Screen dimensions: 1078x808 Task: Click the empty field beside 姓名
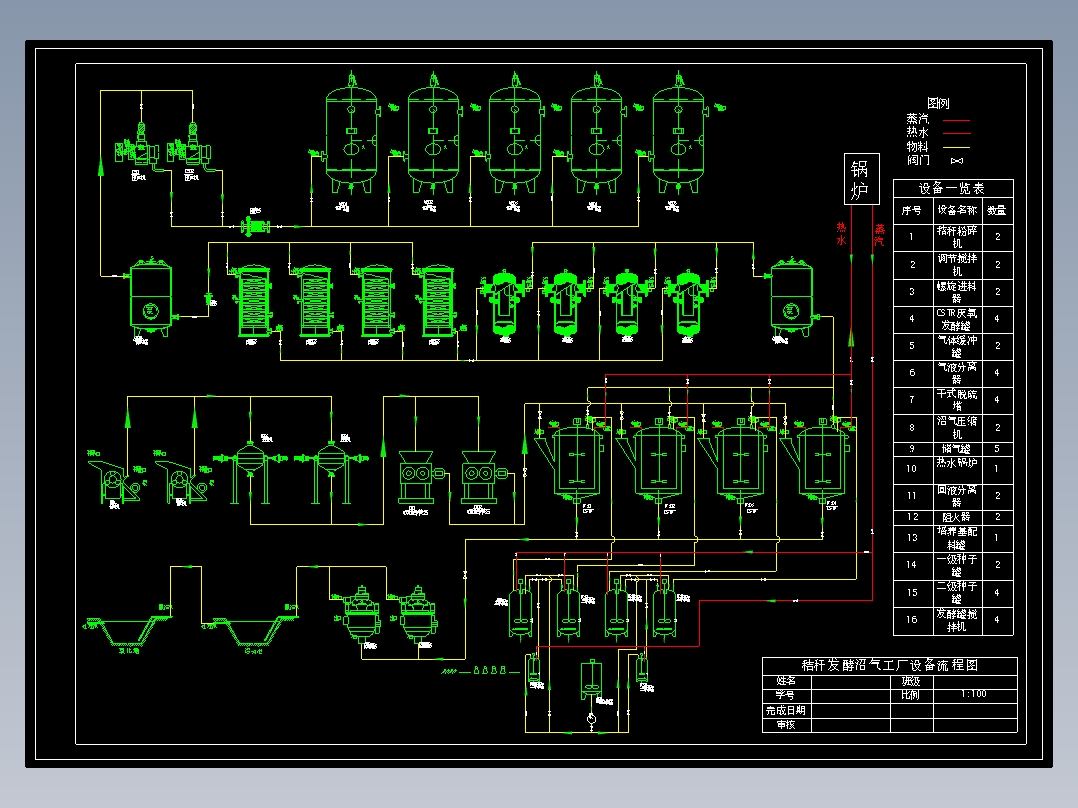coord(851,681)
